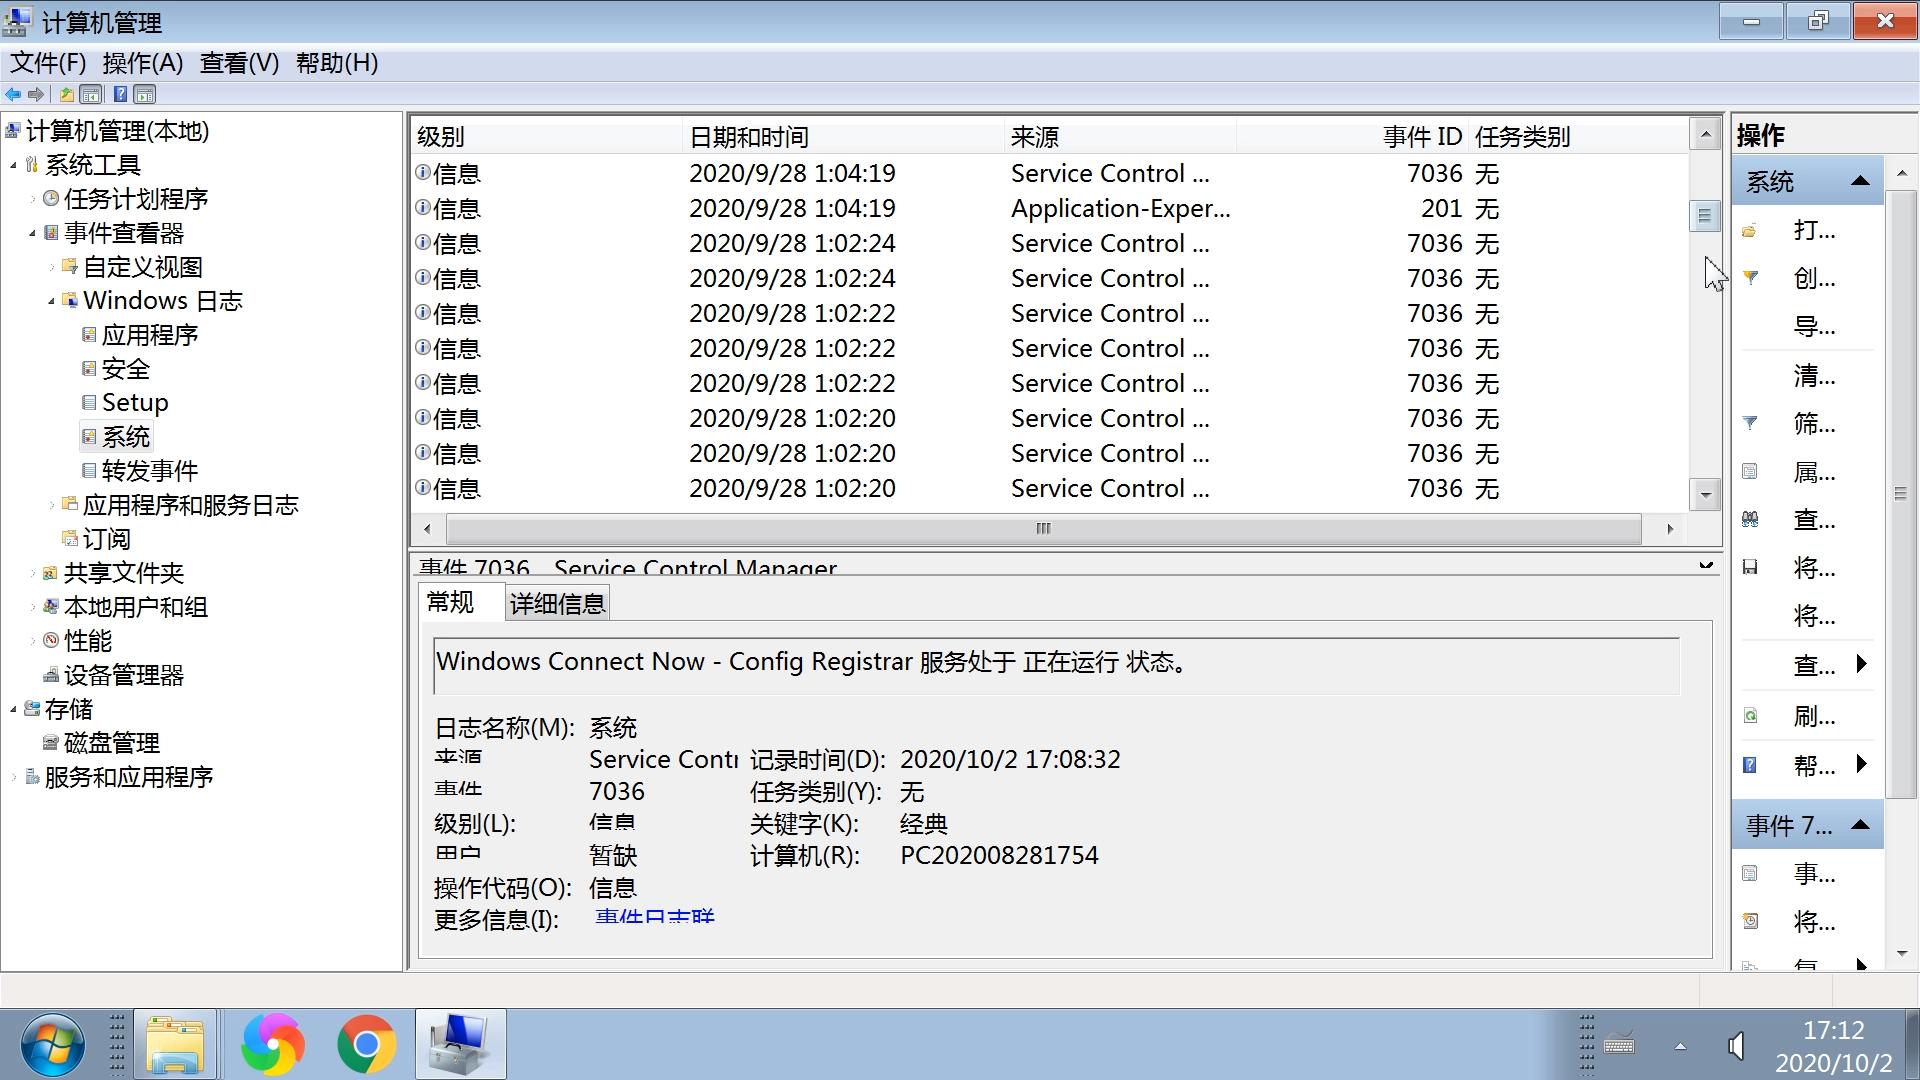Image resolution: width=1920 pixels, height=1080 pixels.
Task: Select 设备管理器 in the tree
Action: tap(123, 675)
